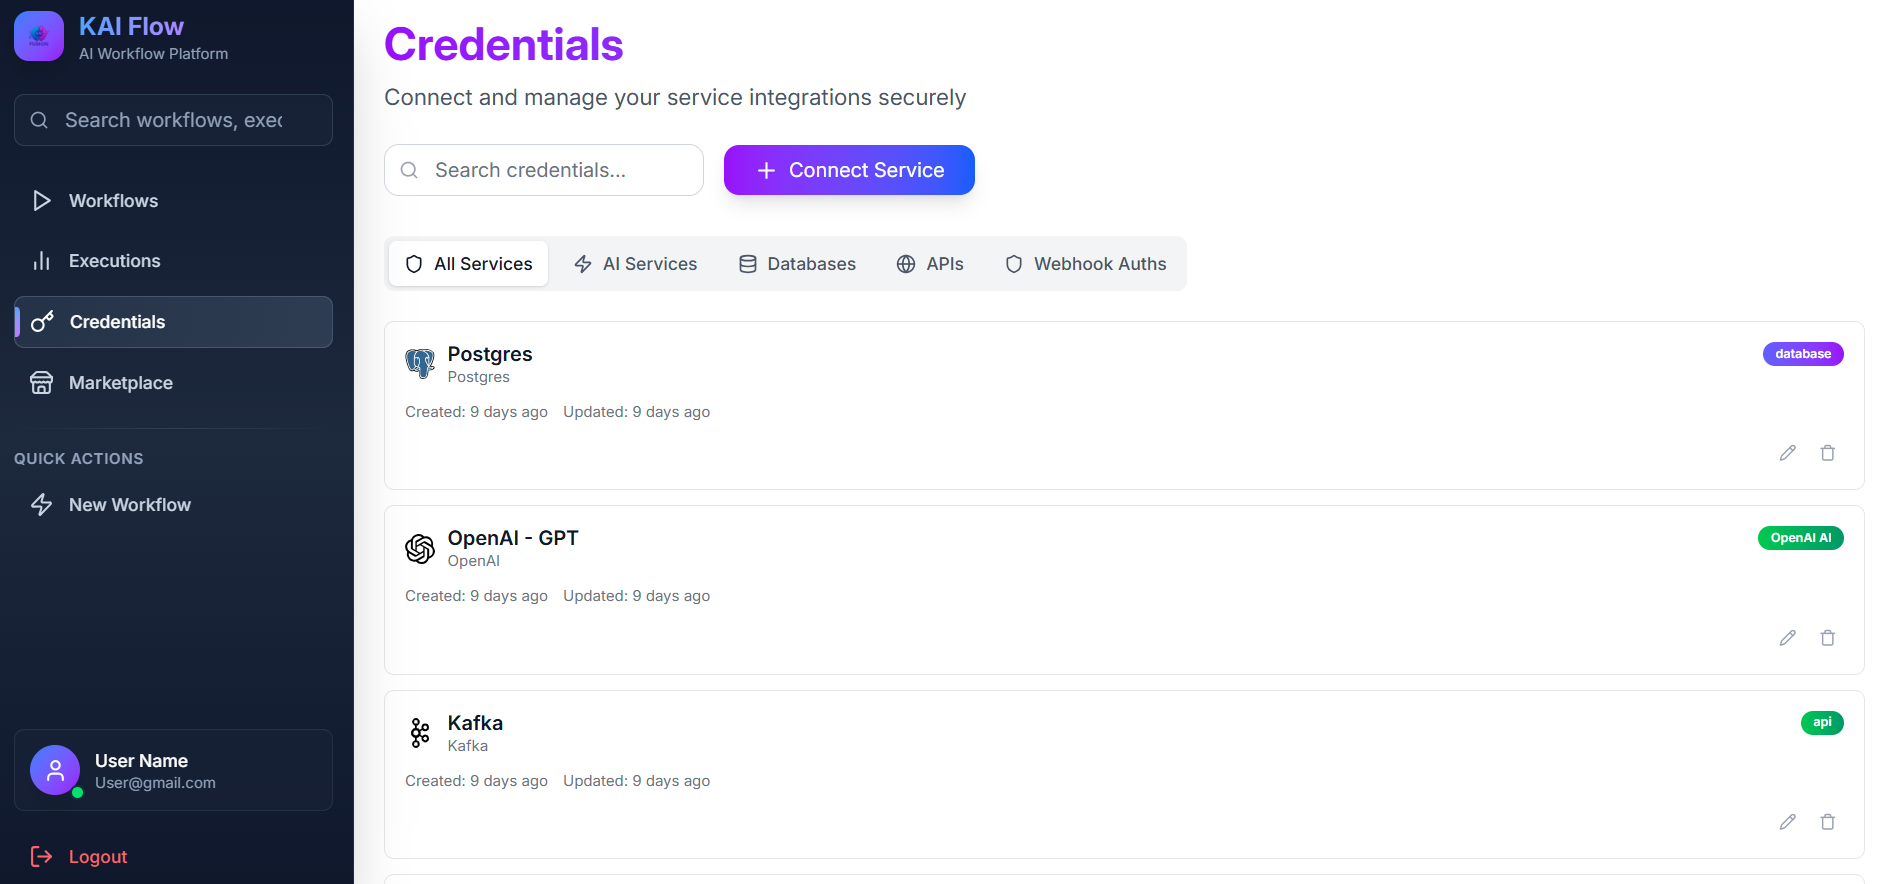Open Executions from the sidebar
Viewport: 1887px width, 884px height.
click(41, 261)
